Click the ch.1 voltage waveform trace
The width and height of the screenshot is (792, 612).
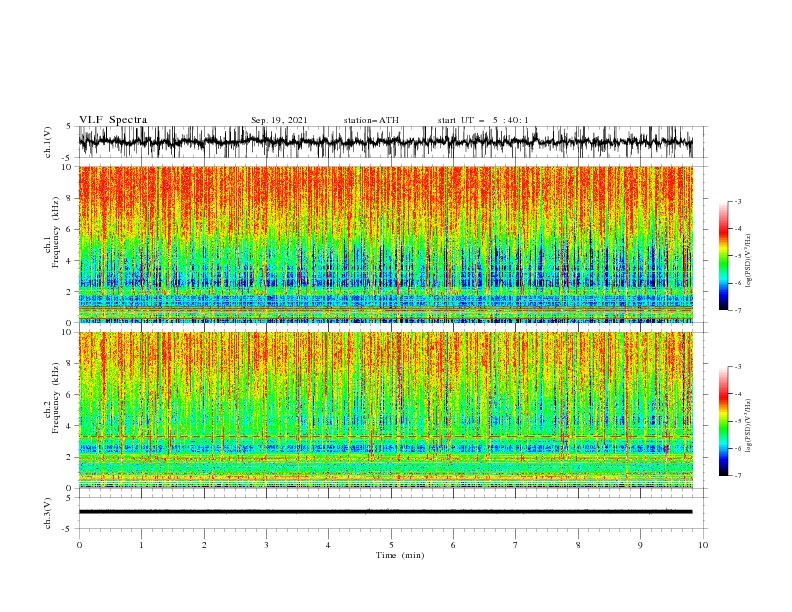pyautogui.click(x=385, y=141)
